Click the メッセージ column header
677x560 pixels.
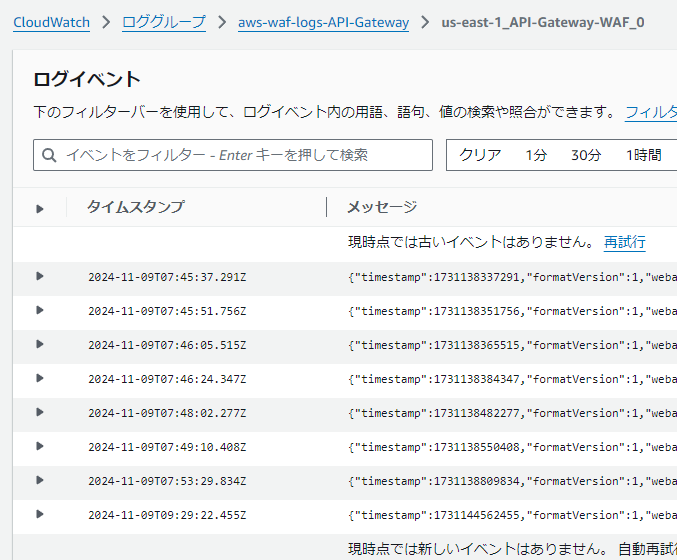pyautogui.click(x=382, y=207)
